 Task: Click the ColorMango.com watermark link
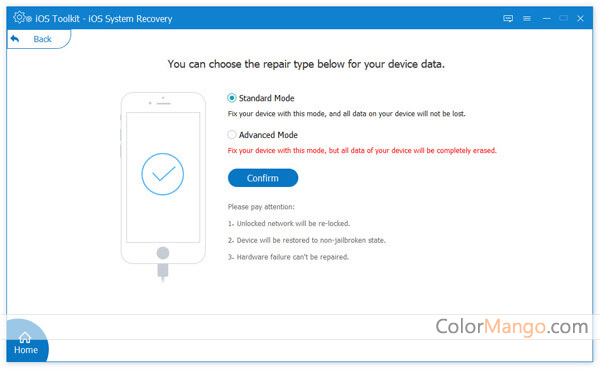click(512, 327)
